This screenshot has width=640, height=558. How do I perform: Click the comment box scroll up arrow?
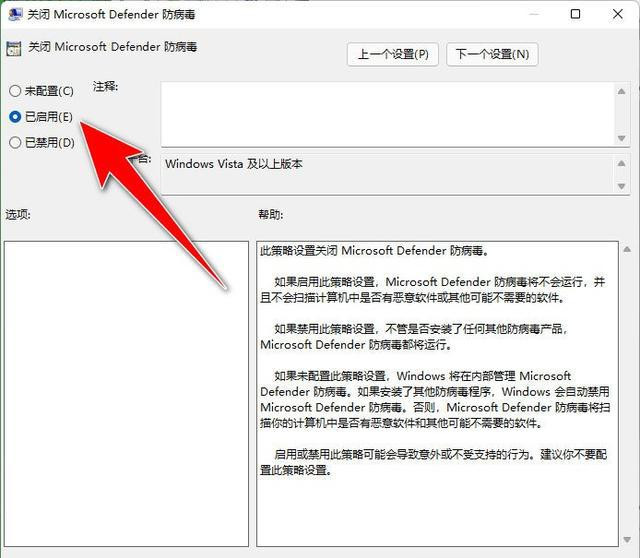point(621,91)
